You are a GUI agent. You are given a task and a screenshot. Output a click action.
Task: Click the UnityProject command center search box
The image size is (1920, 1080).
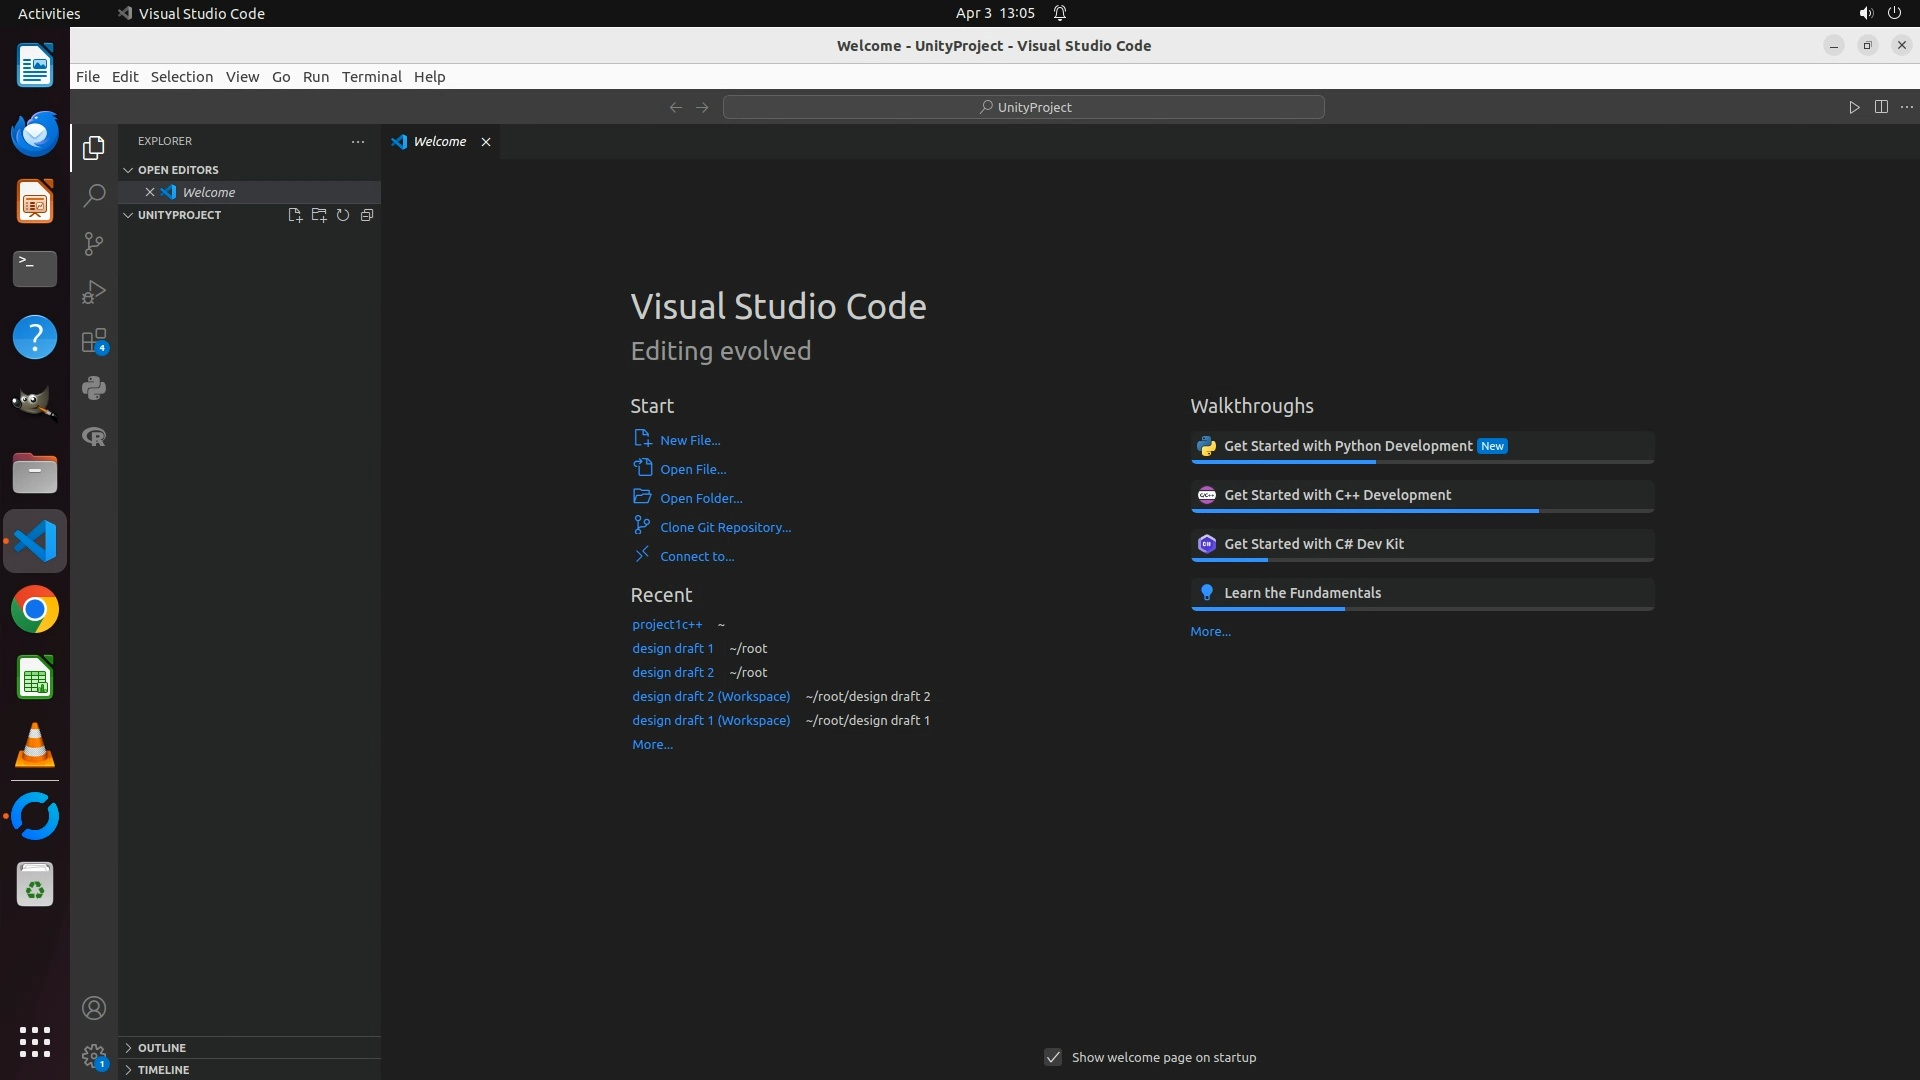1024,107
